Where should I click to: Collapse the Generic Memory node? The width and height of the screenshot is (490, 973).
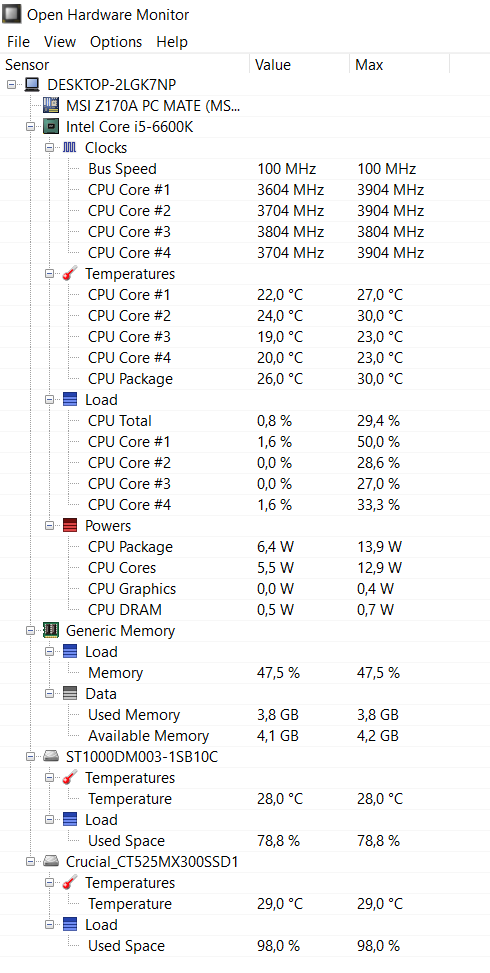pyautogui.click(x=30, y=631)
